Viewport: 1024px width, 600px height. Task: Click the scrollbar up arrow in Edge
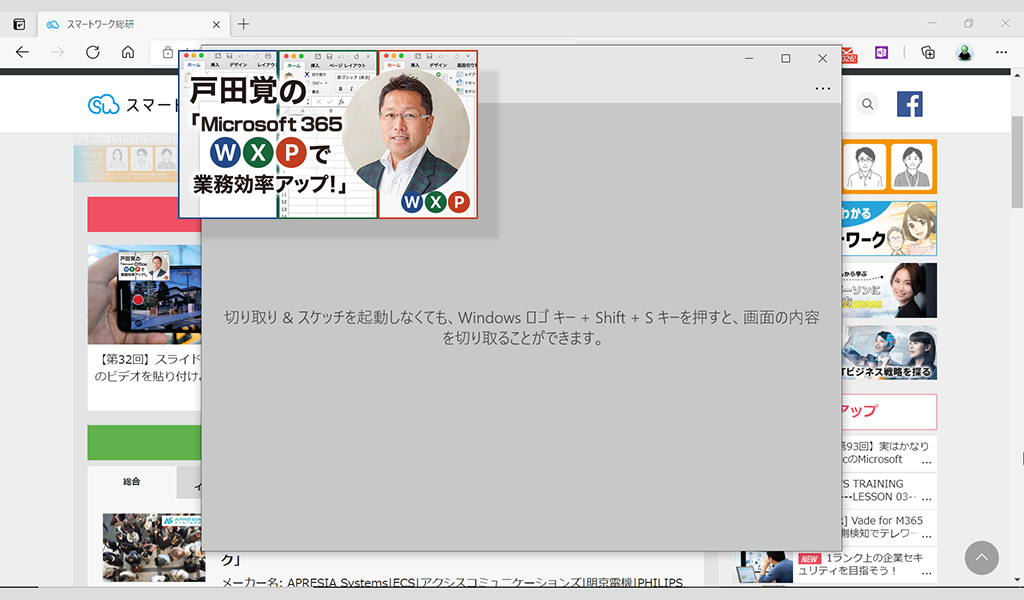1017,74
